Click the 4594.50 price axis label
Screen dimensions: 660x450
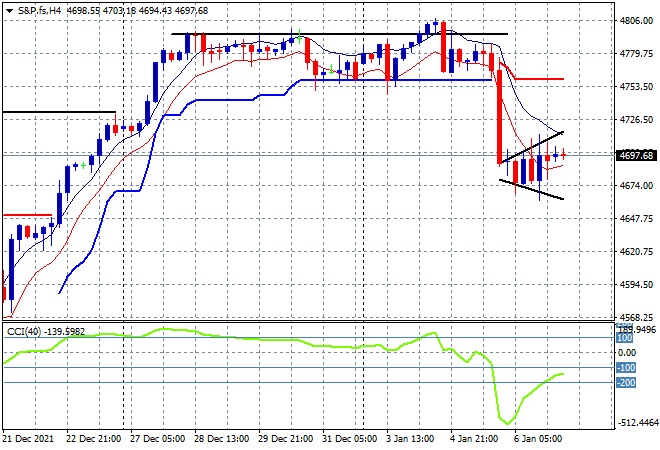(x=636, y=285)
